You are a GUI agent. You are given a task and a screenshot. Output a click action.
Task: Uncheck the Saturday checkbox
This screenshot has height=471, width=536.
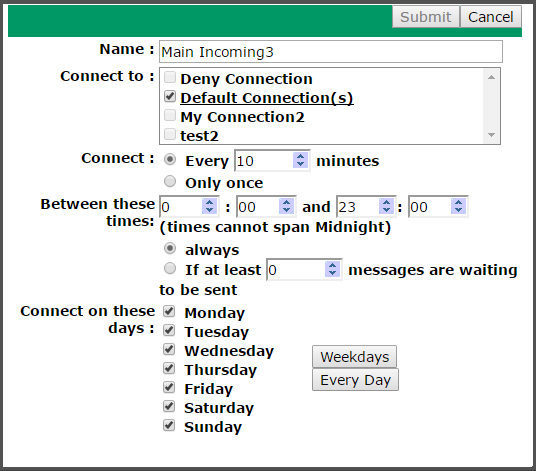coord(169,406)
